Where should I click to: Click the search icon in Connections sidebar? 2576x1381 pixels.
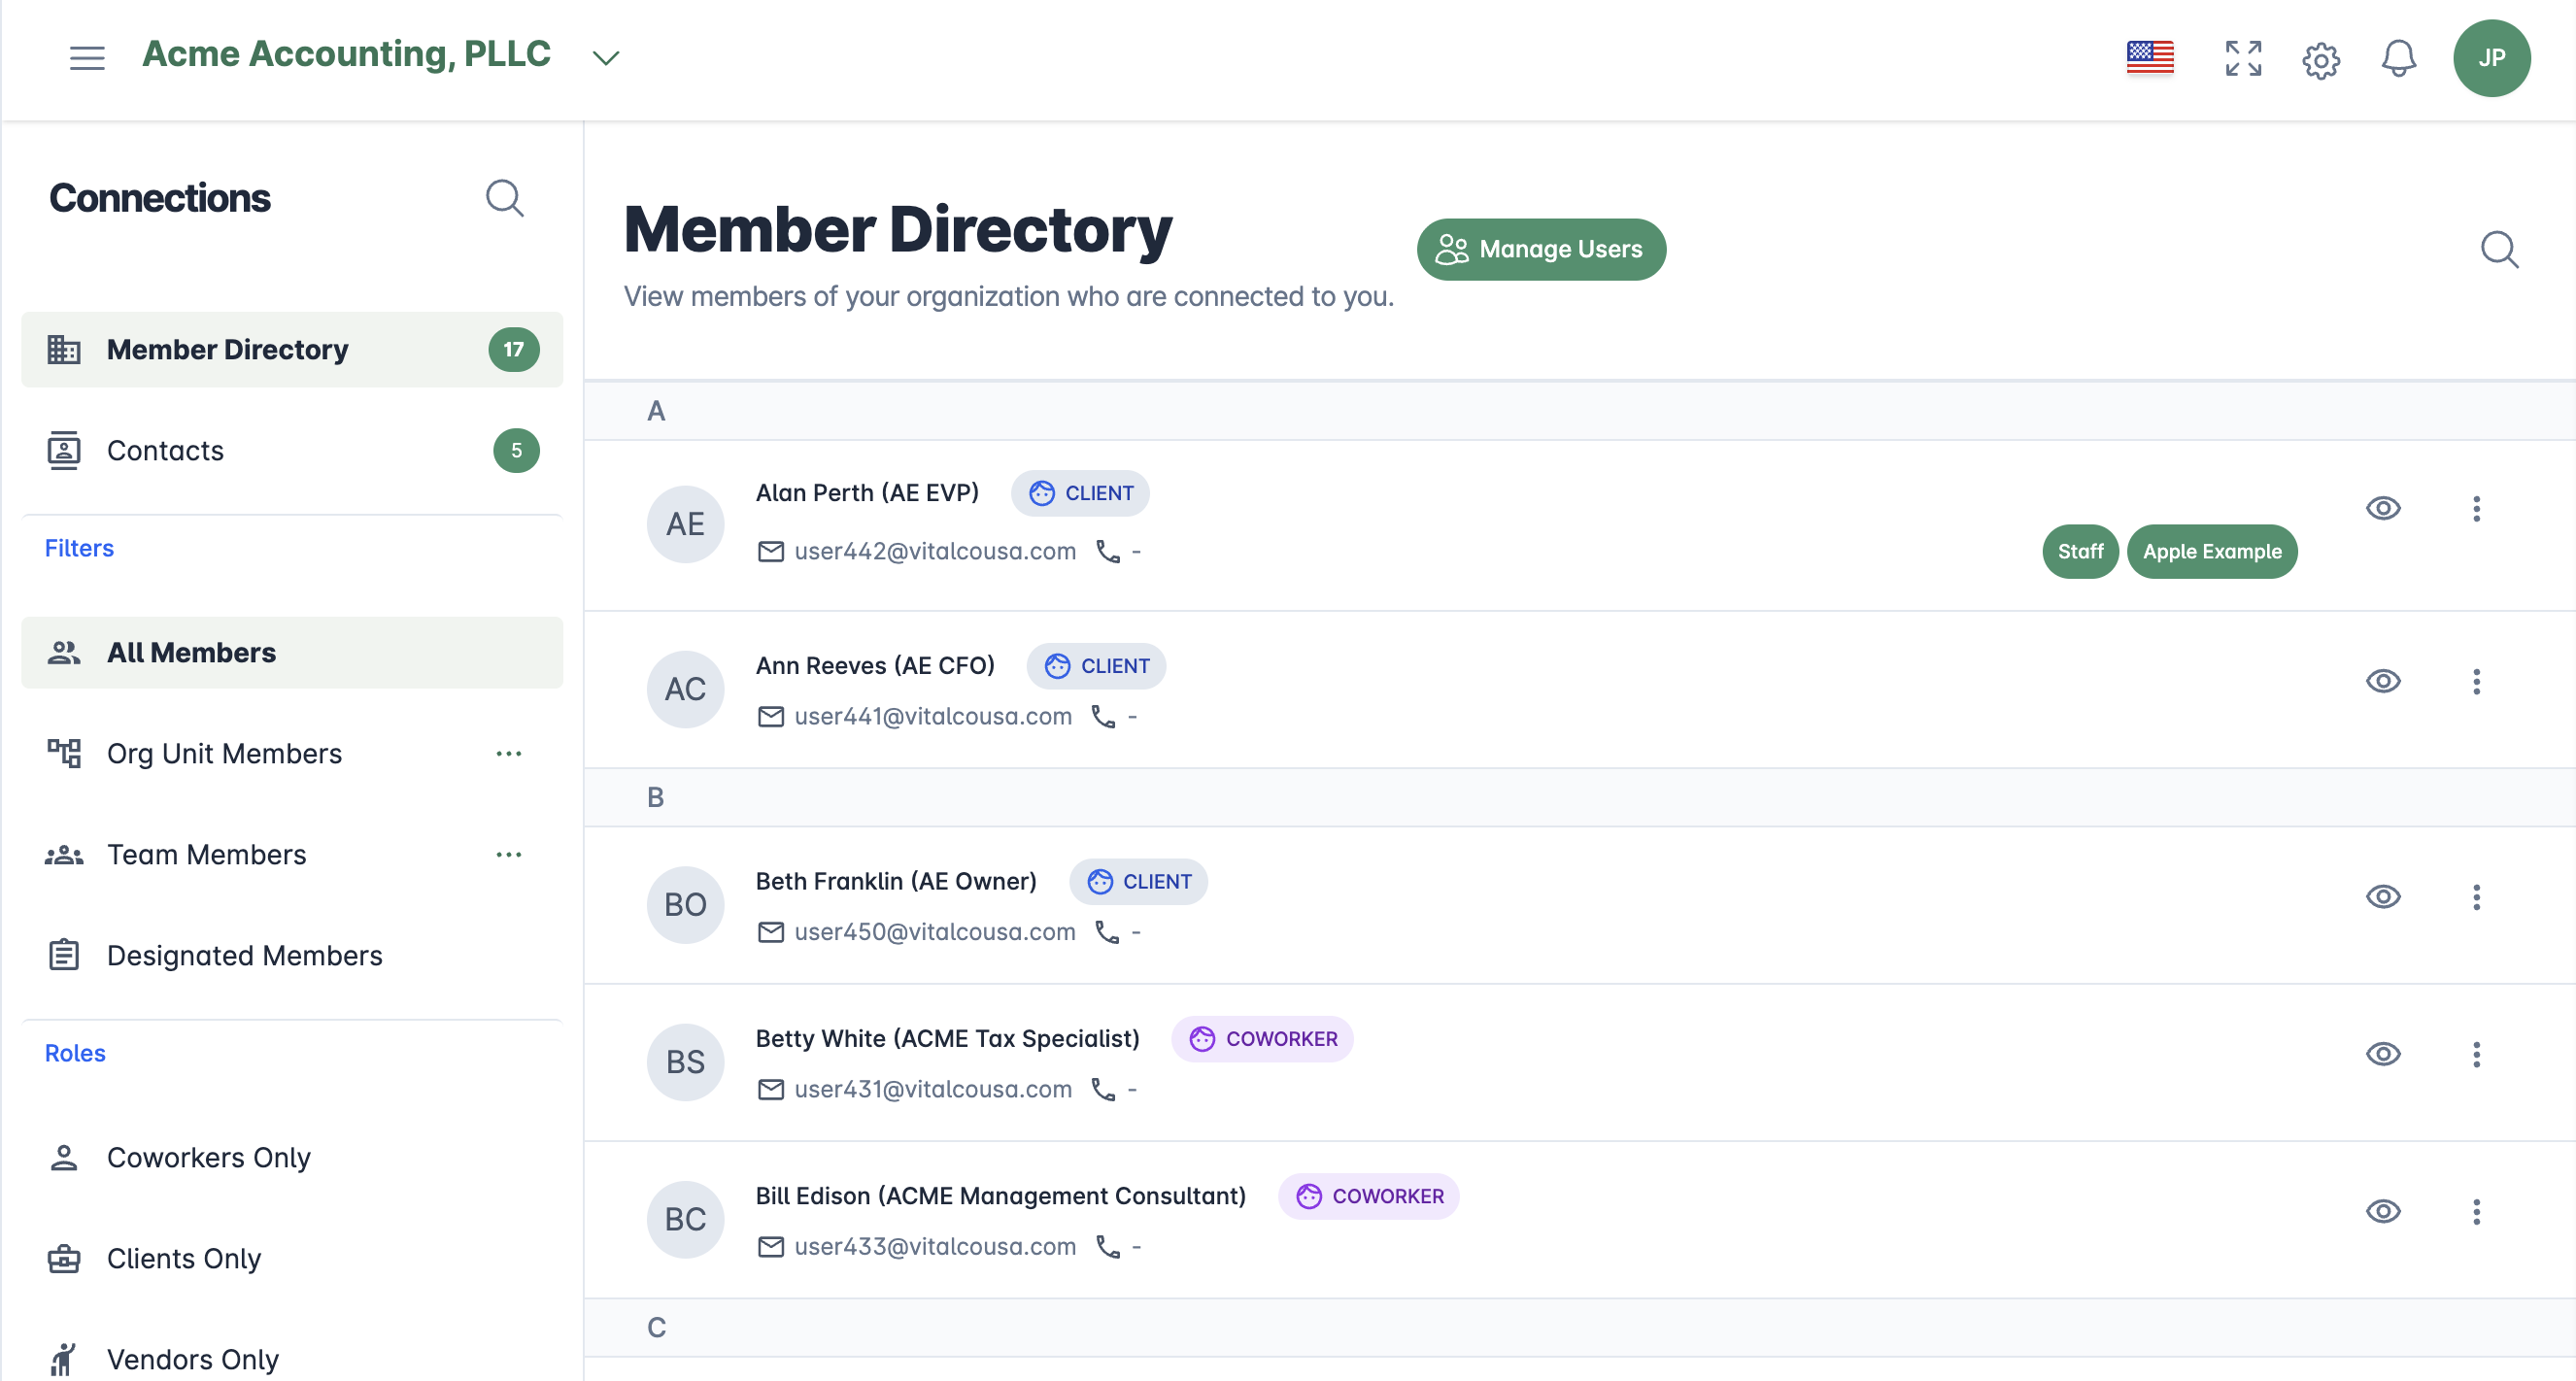coord(504,198)
